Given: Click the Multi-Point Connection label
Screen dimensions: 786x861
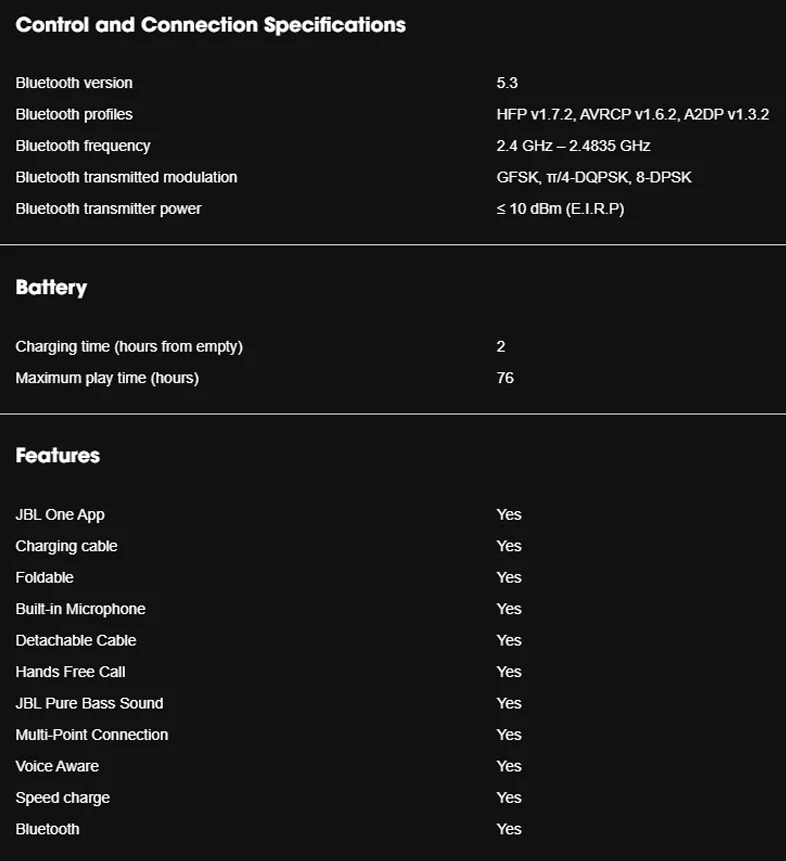Looking at the screenshot, I should 92,735.
